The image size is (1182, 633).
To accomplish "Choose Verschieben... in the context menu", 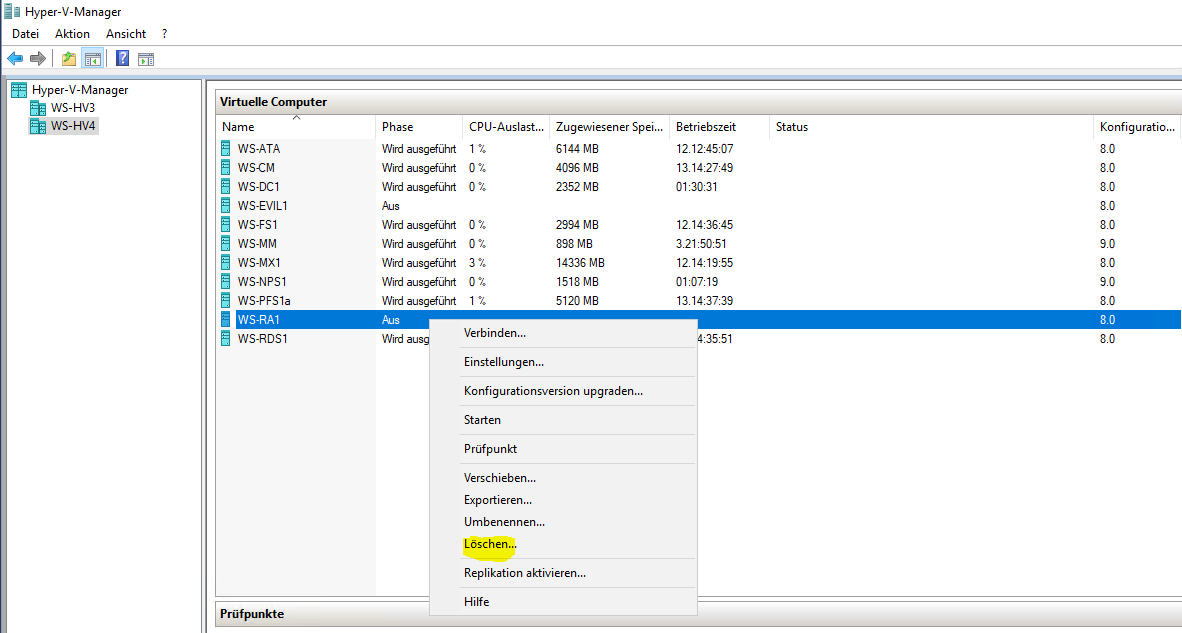I will 563,479.
